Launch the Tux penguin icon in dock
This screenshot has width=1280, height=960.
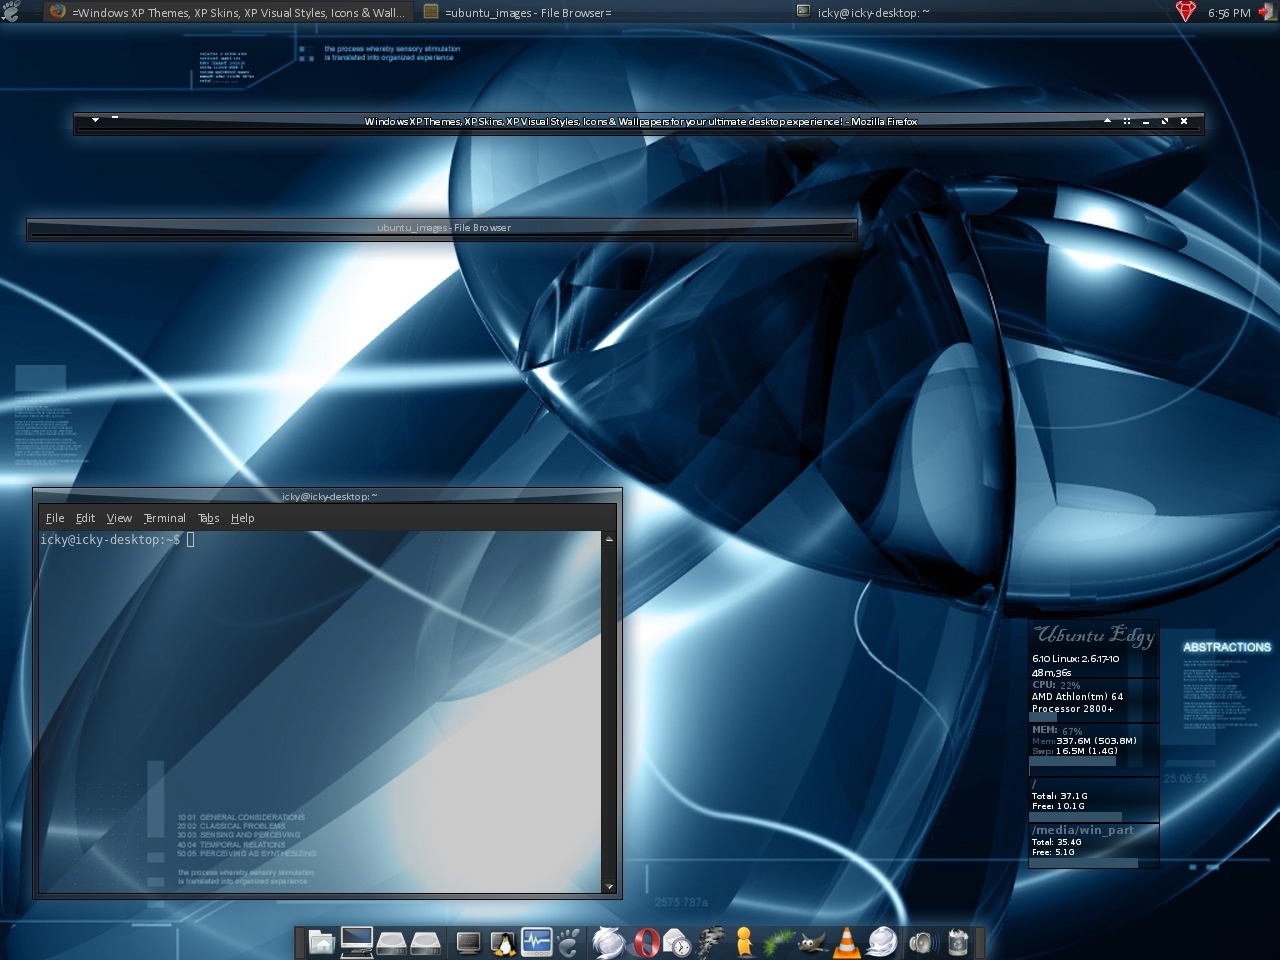[502, 942]
